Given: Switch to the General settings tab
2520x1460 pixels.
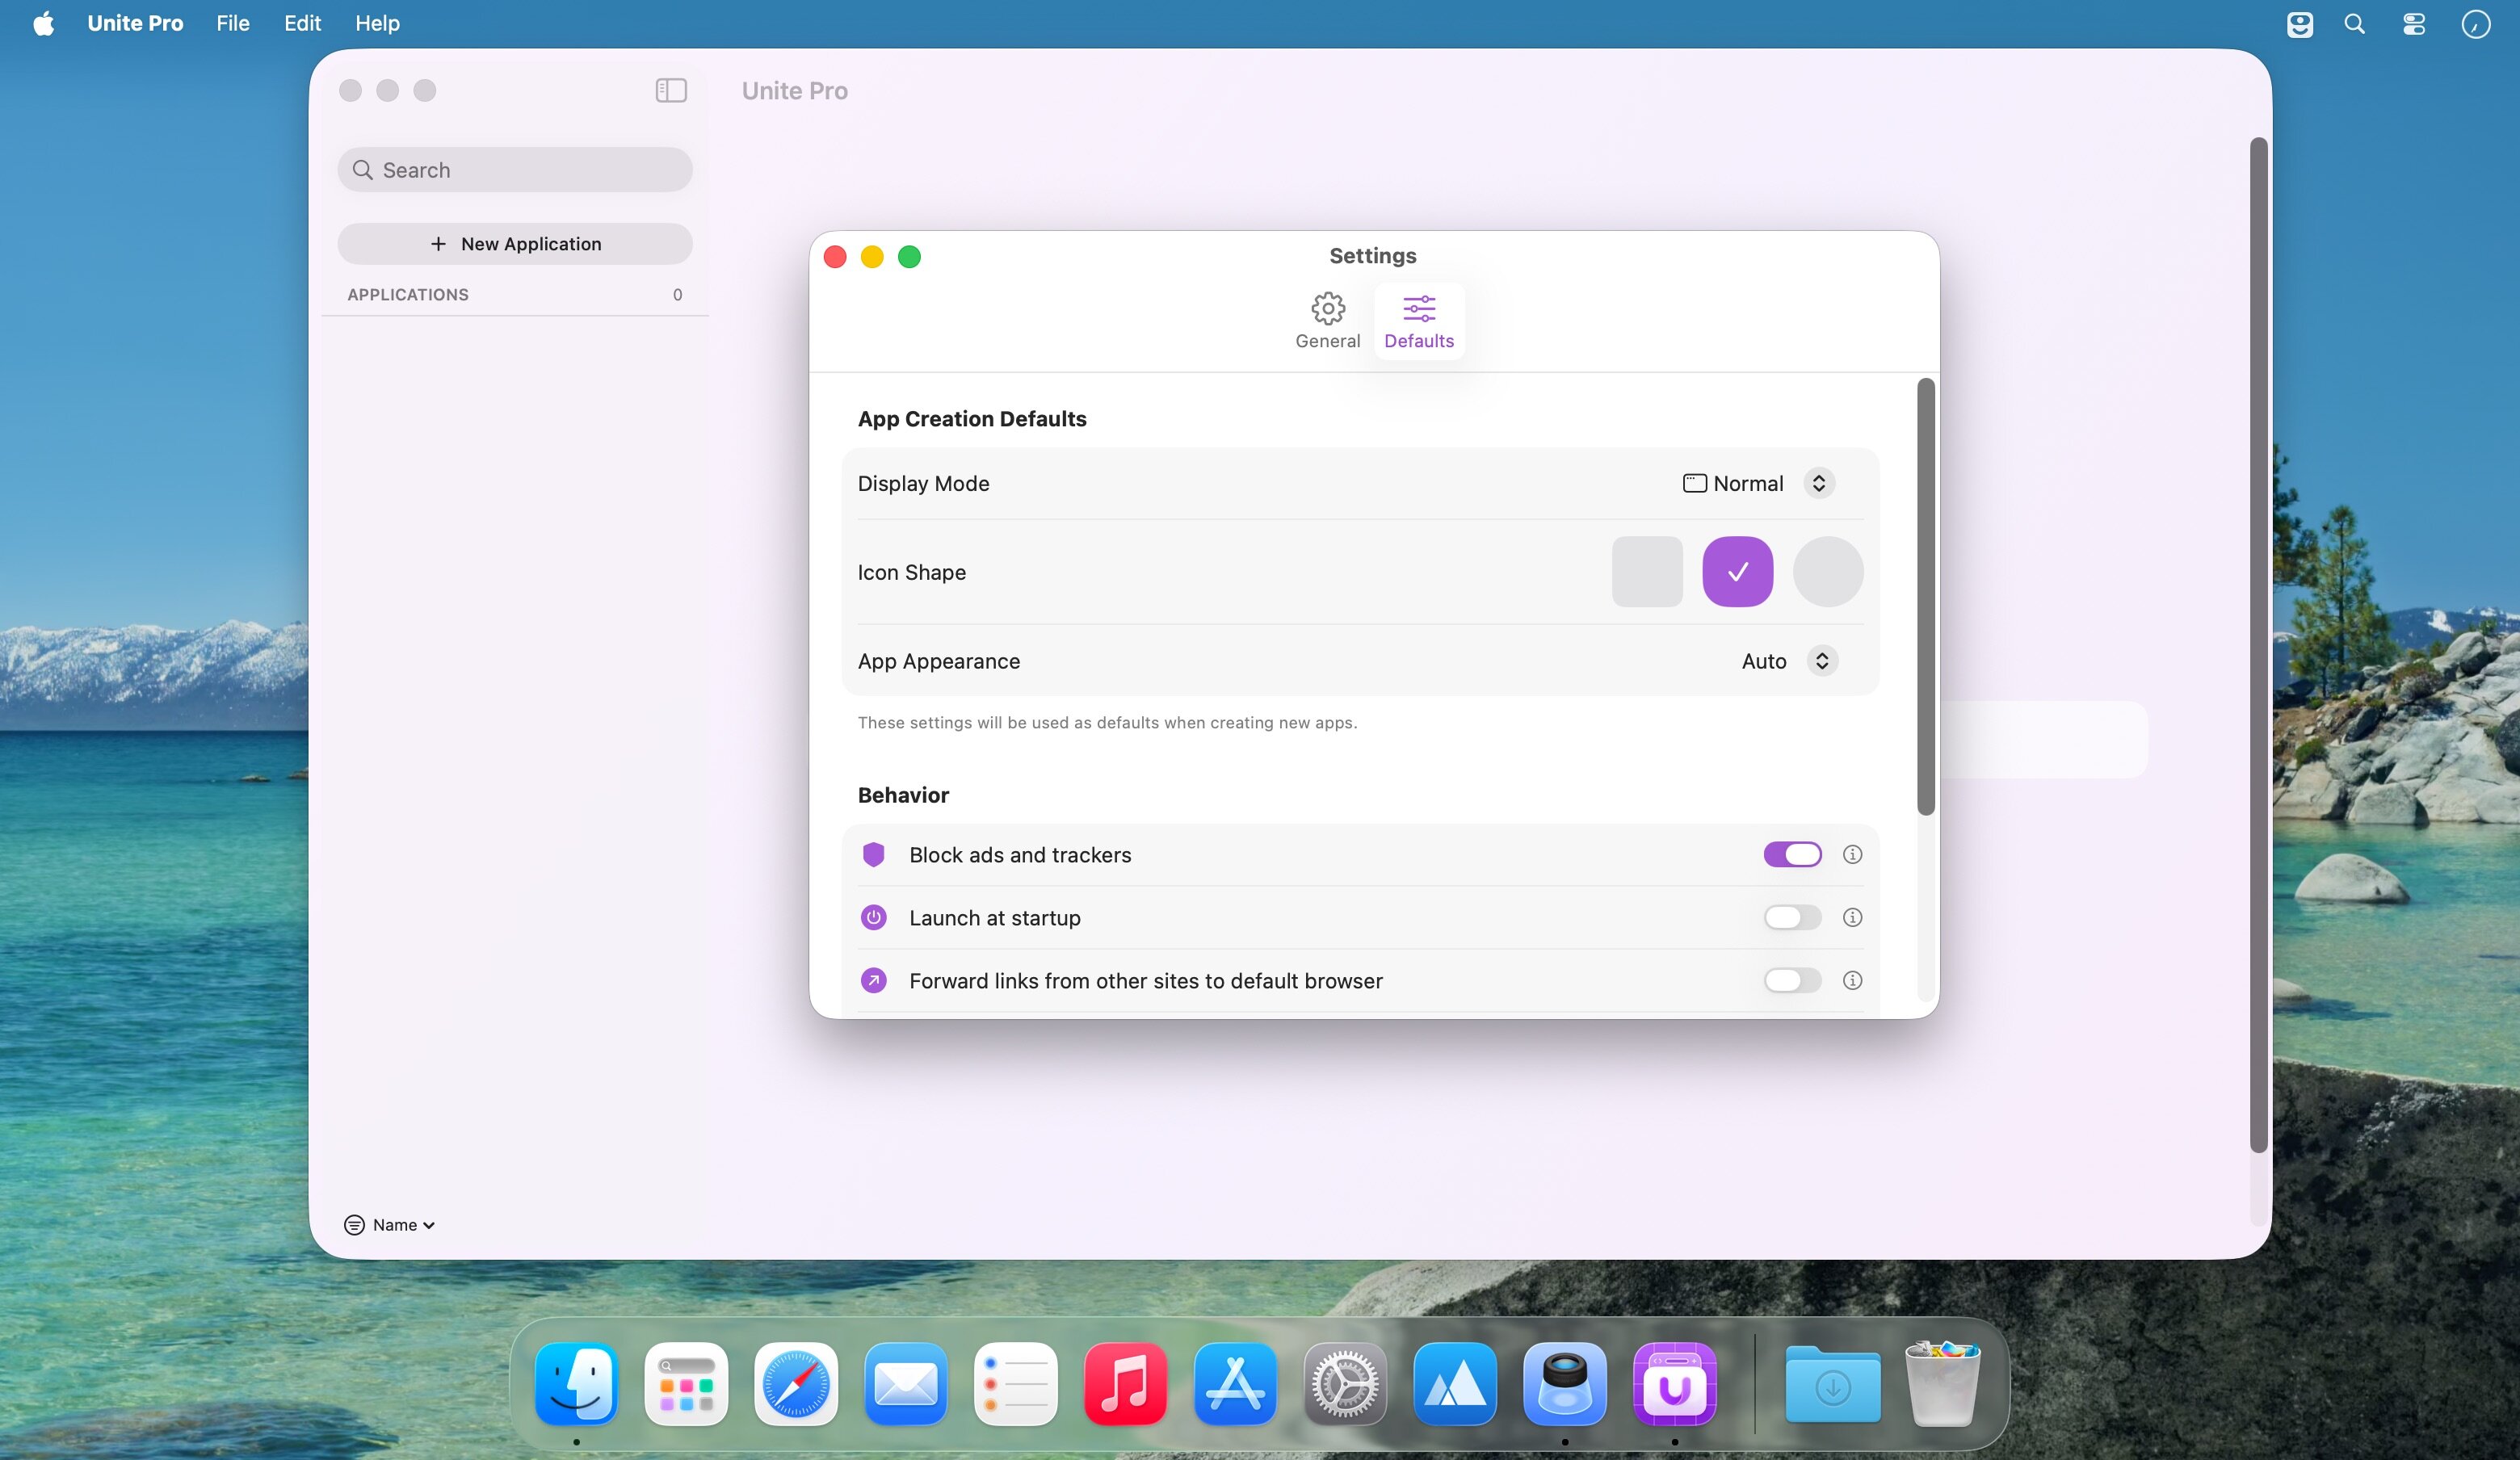Looking at the screenshot, I should [x=1327, y=321].
